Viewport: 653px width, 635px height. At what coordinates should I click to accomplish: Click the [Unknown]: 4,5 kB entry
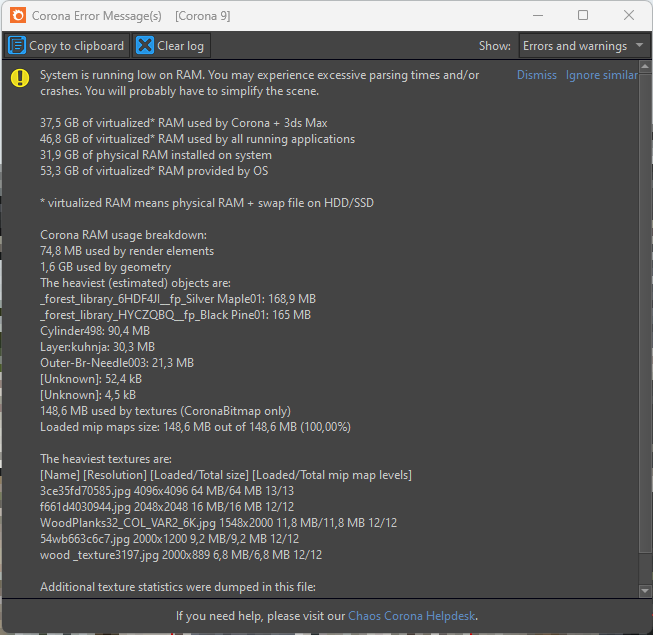[88, 395]
